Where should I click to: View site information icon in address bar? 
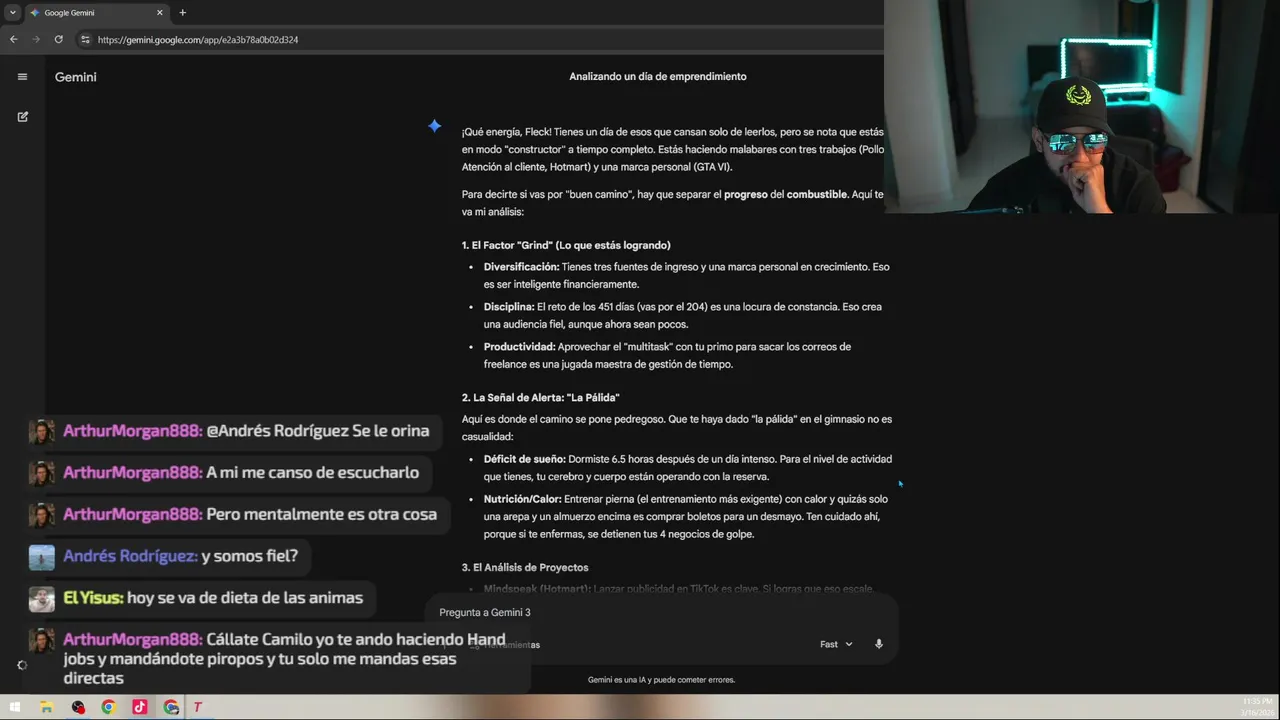coord(85,39)
